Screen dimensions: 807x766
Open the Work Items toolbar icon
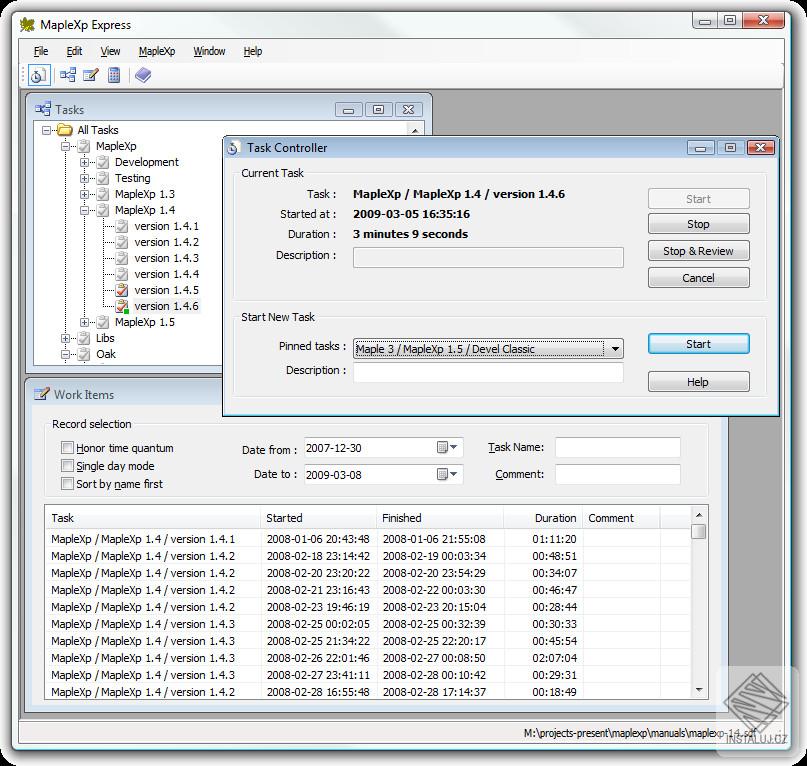[x=90, y=76]
